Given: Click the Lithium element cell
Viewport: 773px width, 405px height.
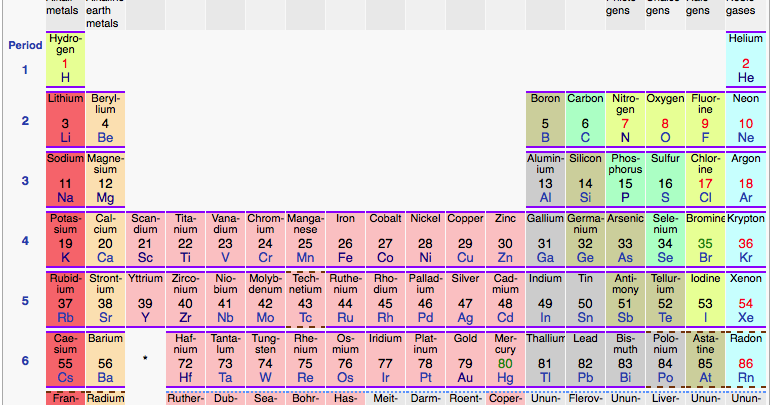Looking at the screenshot, I should click(66, 119).
